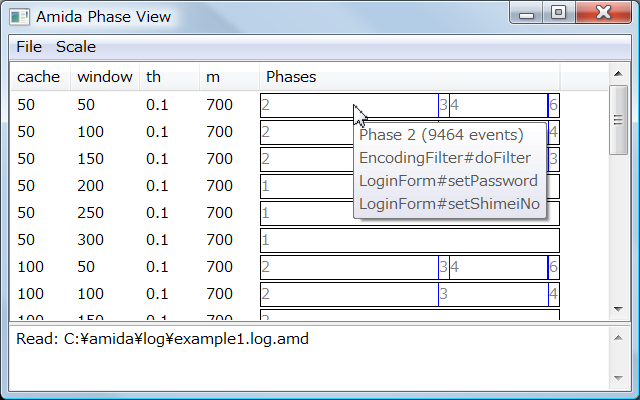
Task: Open the File menu
Action: coord(29,47)
